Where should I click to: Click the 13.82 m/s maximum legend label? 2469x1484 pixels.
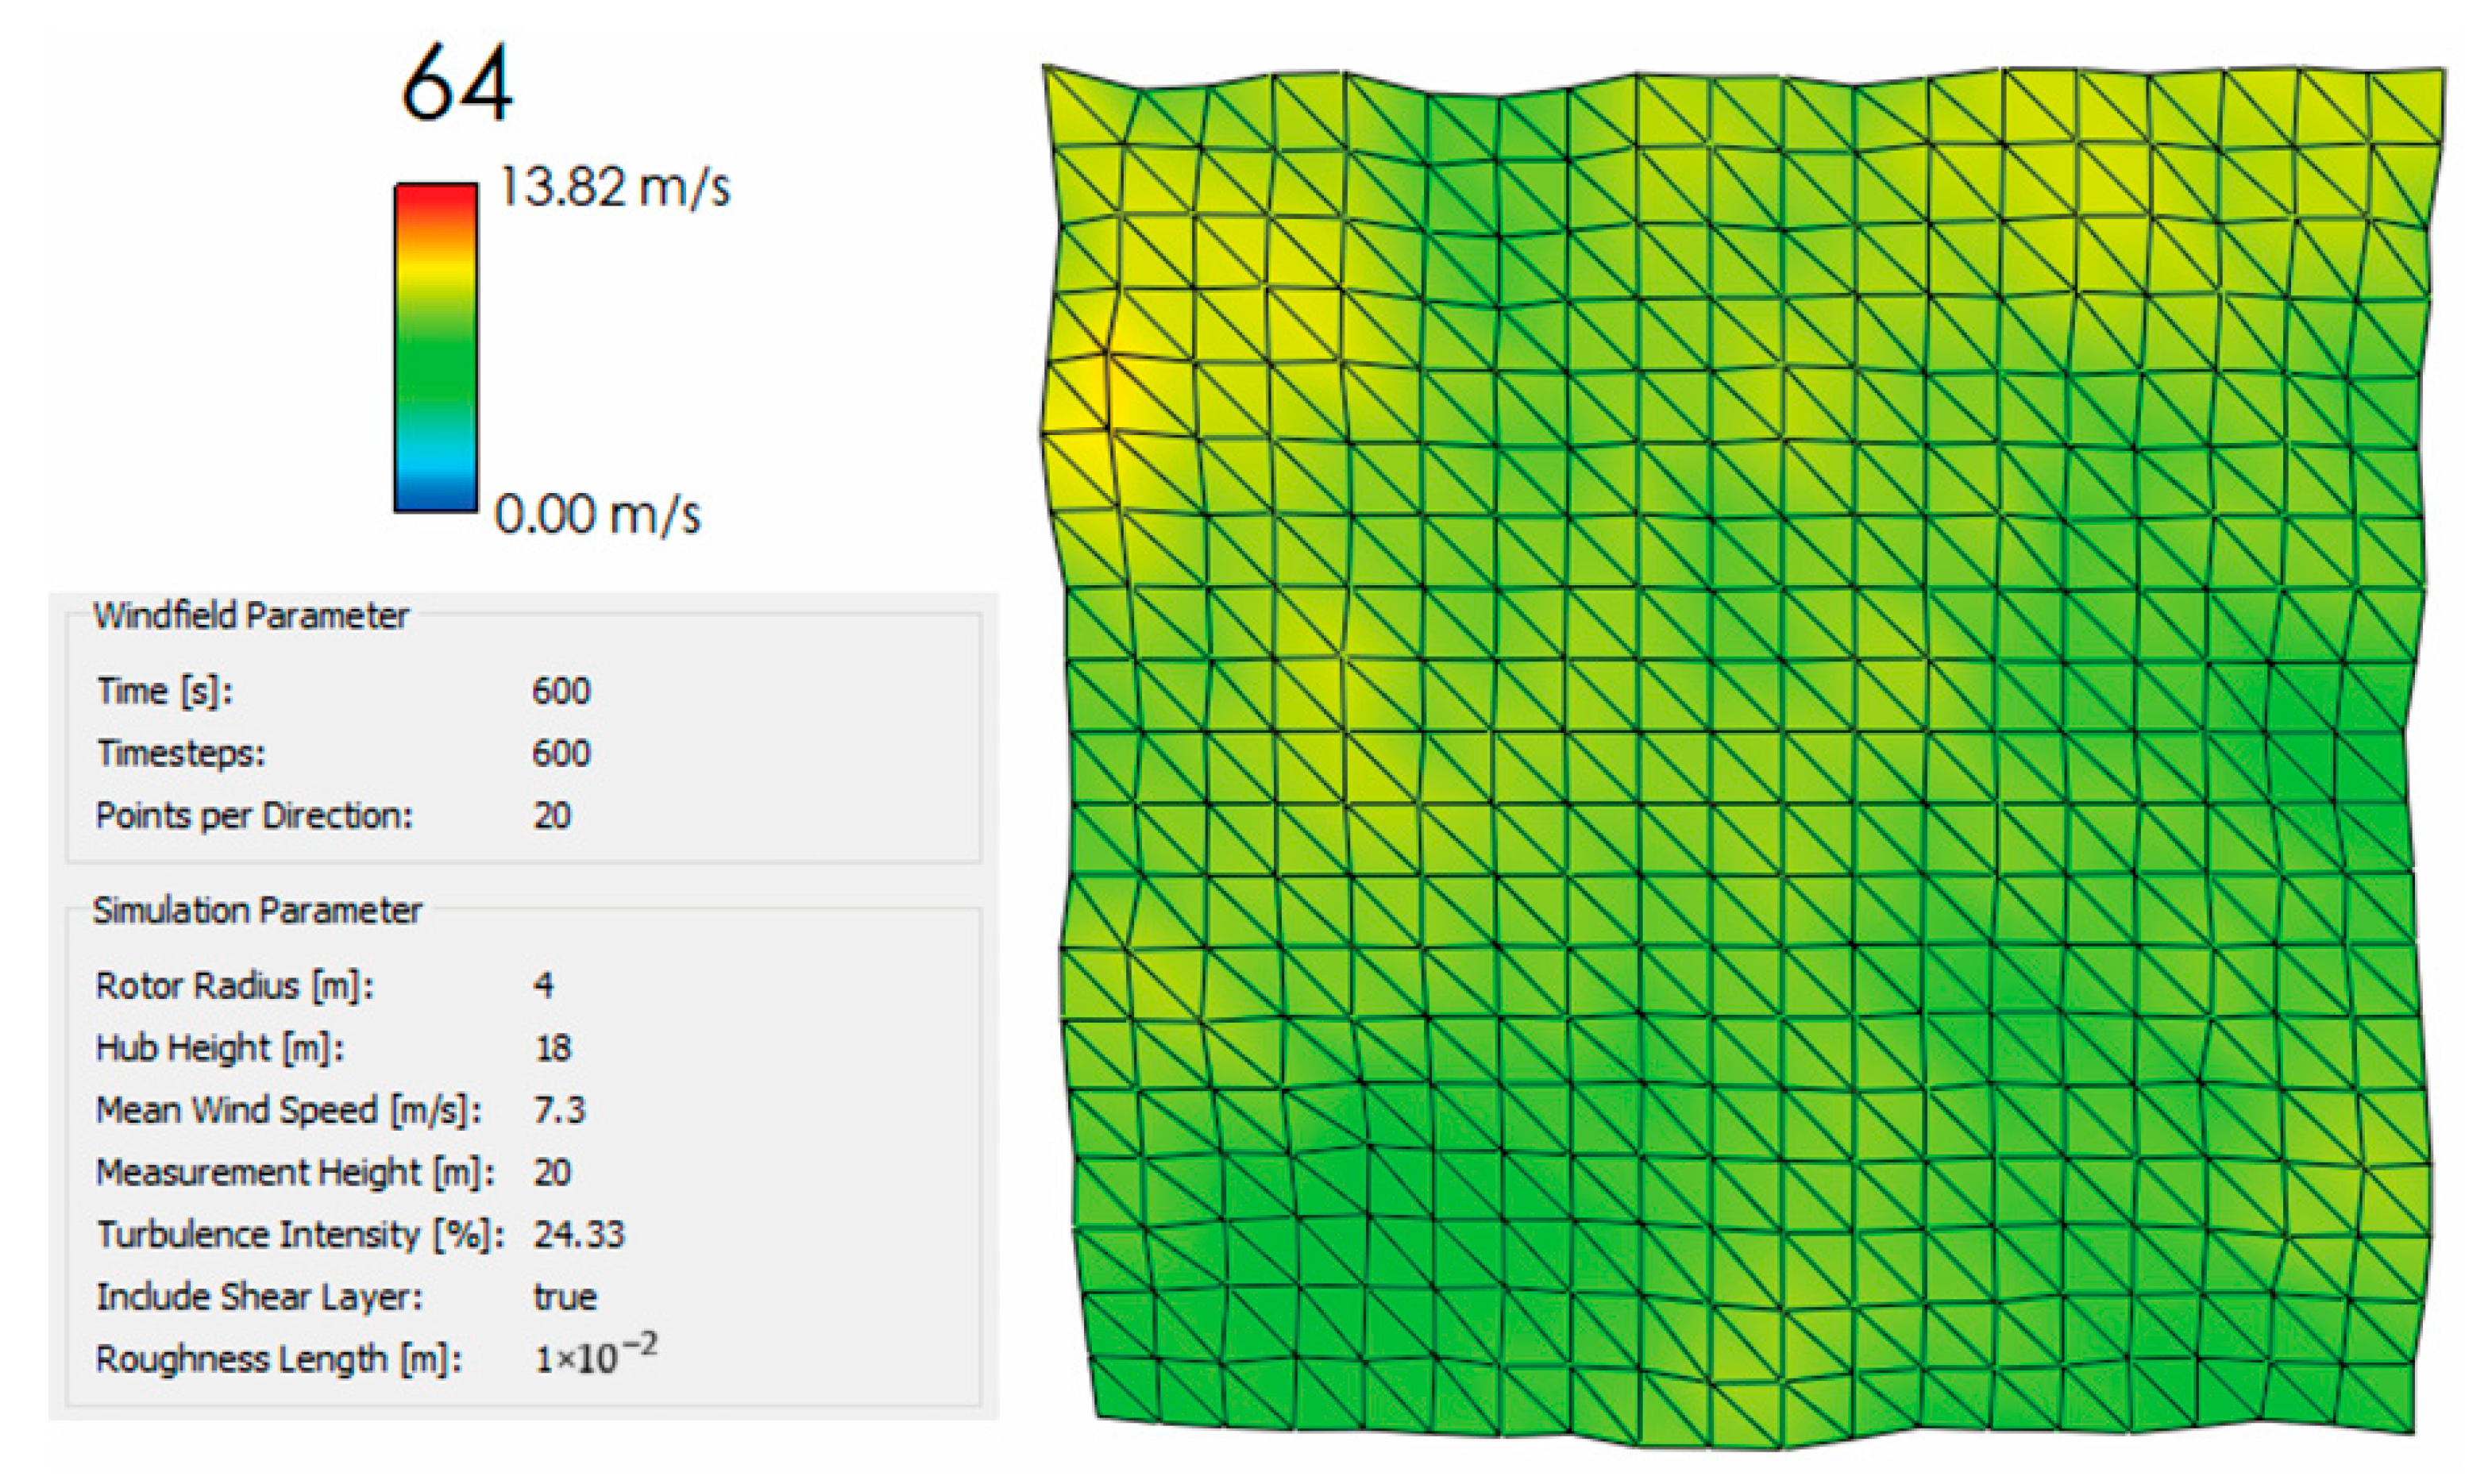[x=614, y=187]
